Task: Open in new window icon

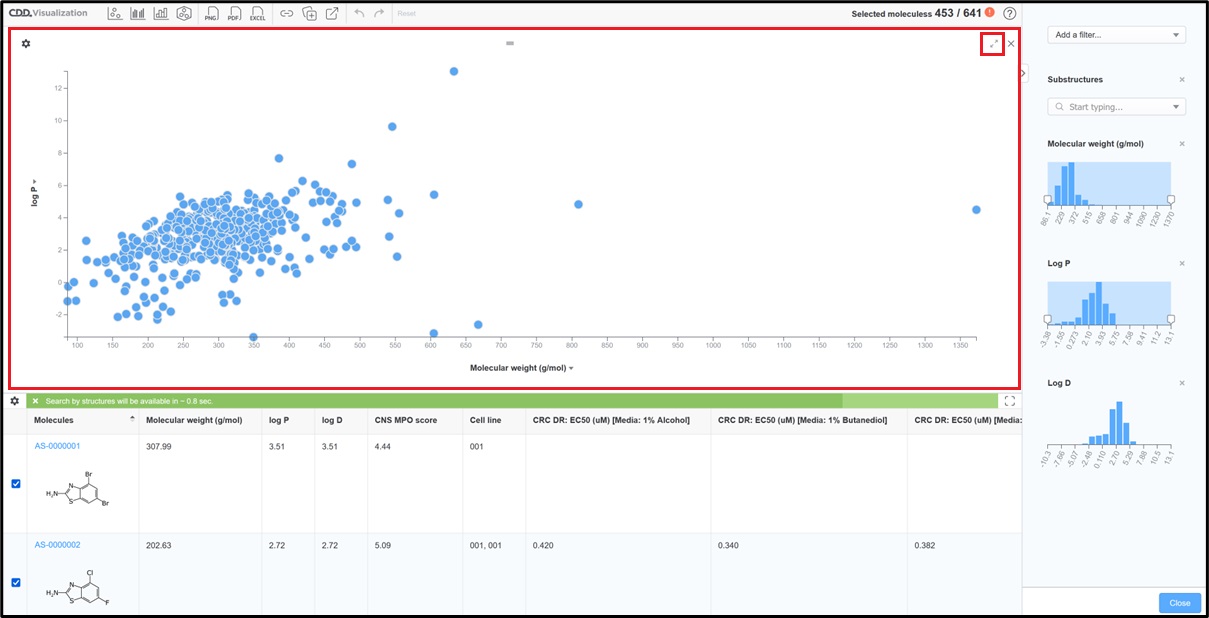Action: click(x=332, y=14)
